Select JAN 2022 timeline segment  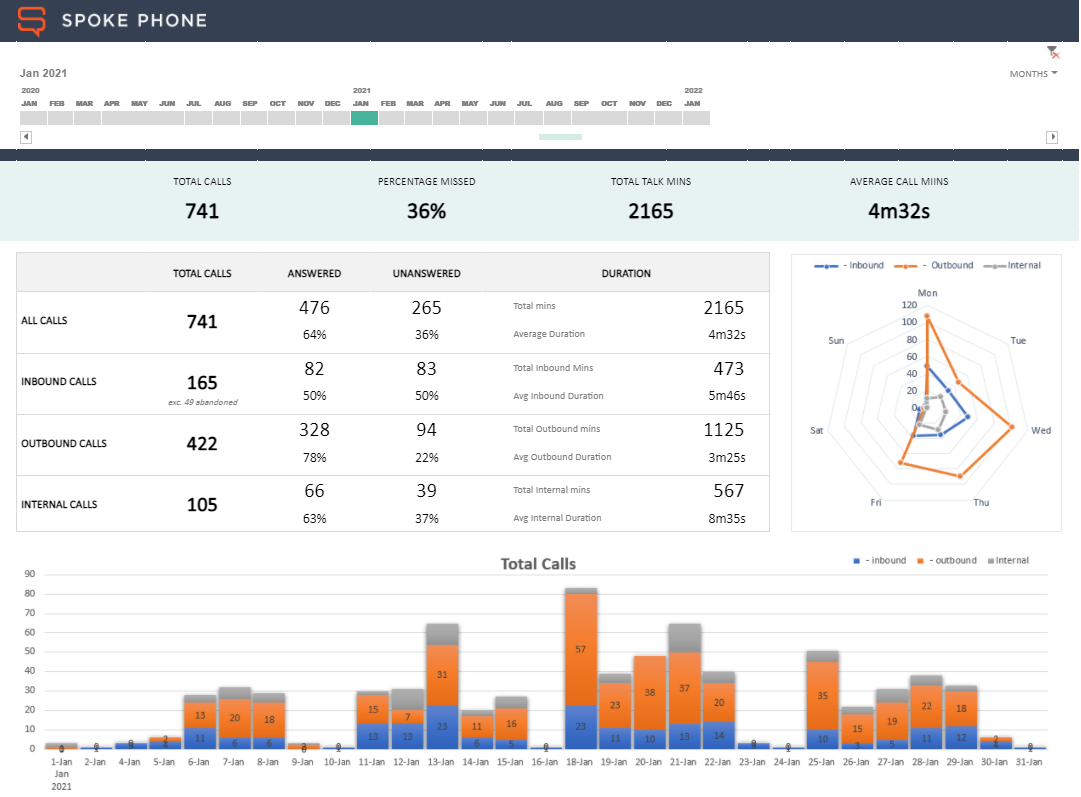(696, 118)
